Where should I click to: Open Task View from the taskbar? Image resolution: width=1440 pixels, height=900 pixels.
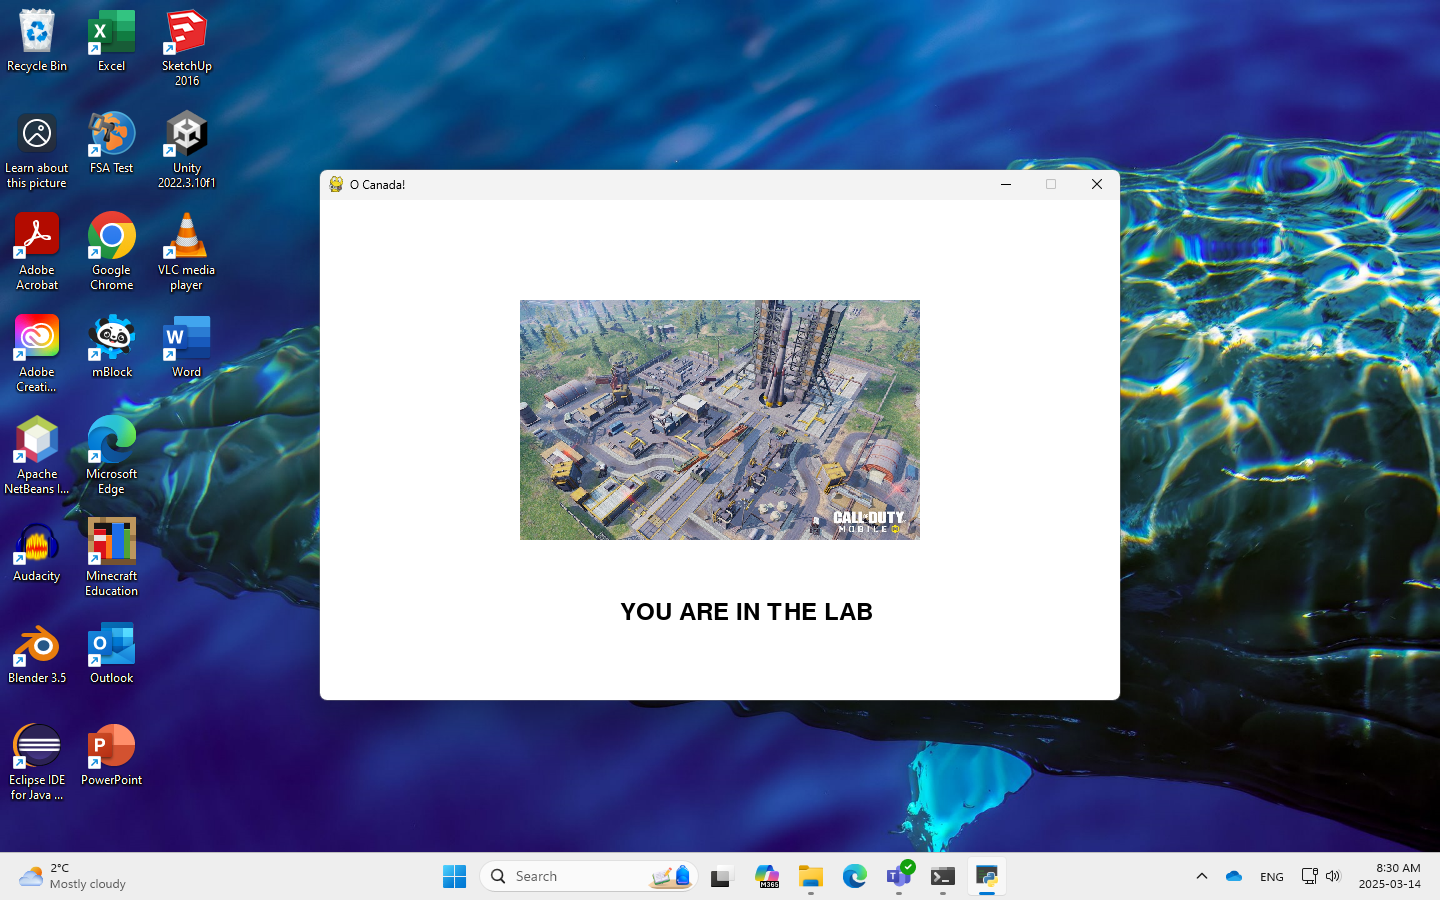pos(722,876)
